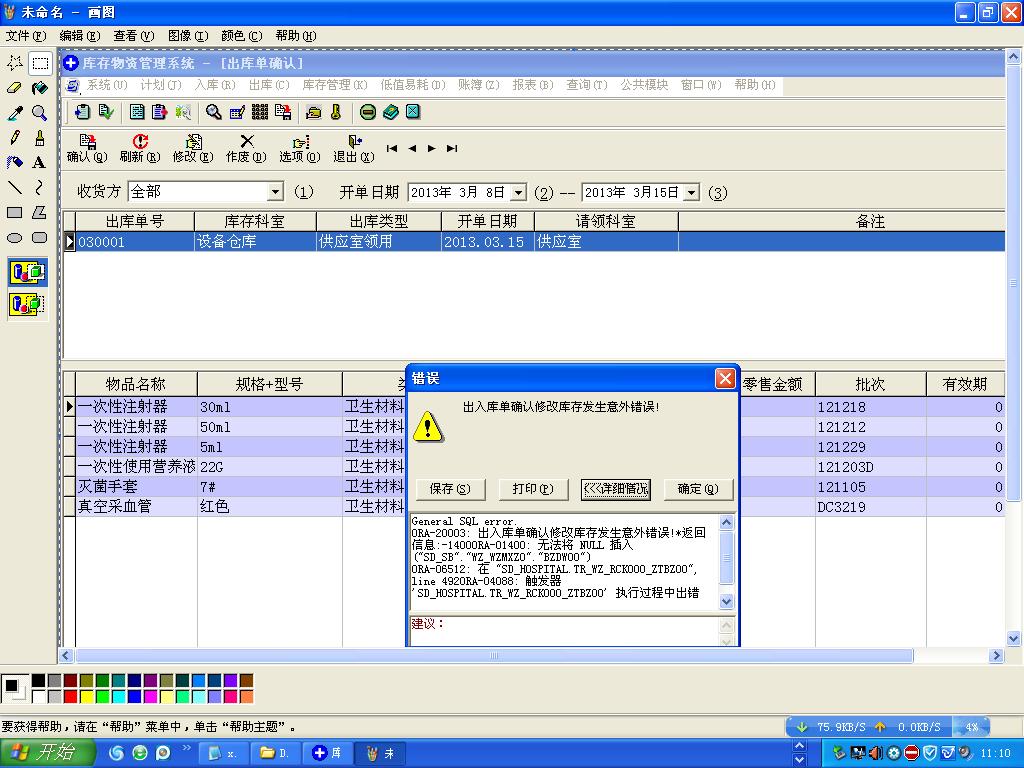Open Paint 图像(I) menu

[188, 36]
